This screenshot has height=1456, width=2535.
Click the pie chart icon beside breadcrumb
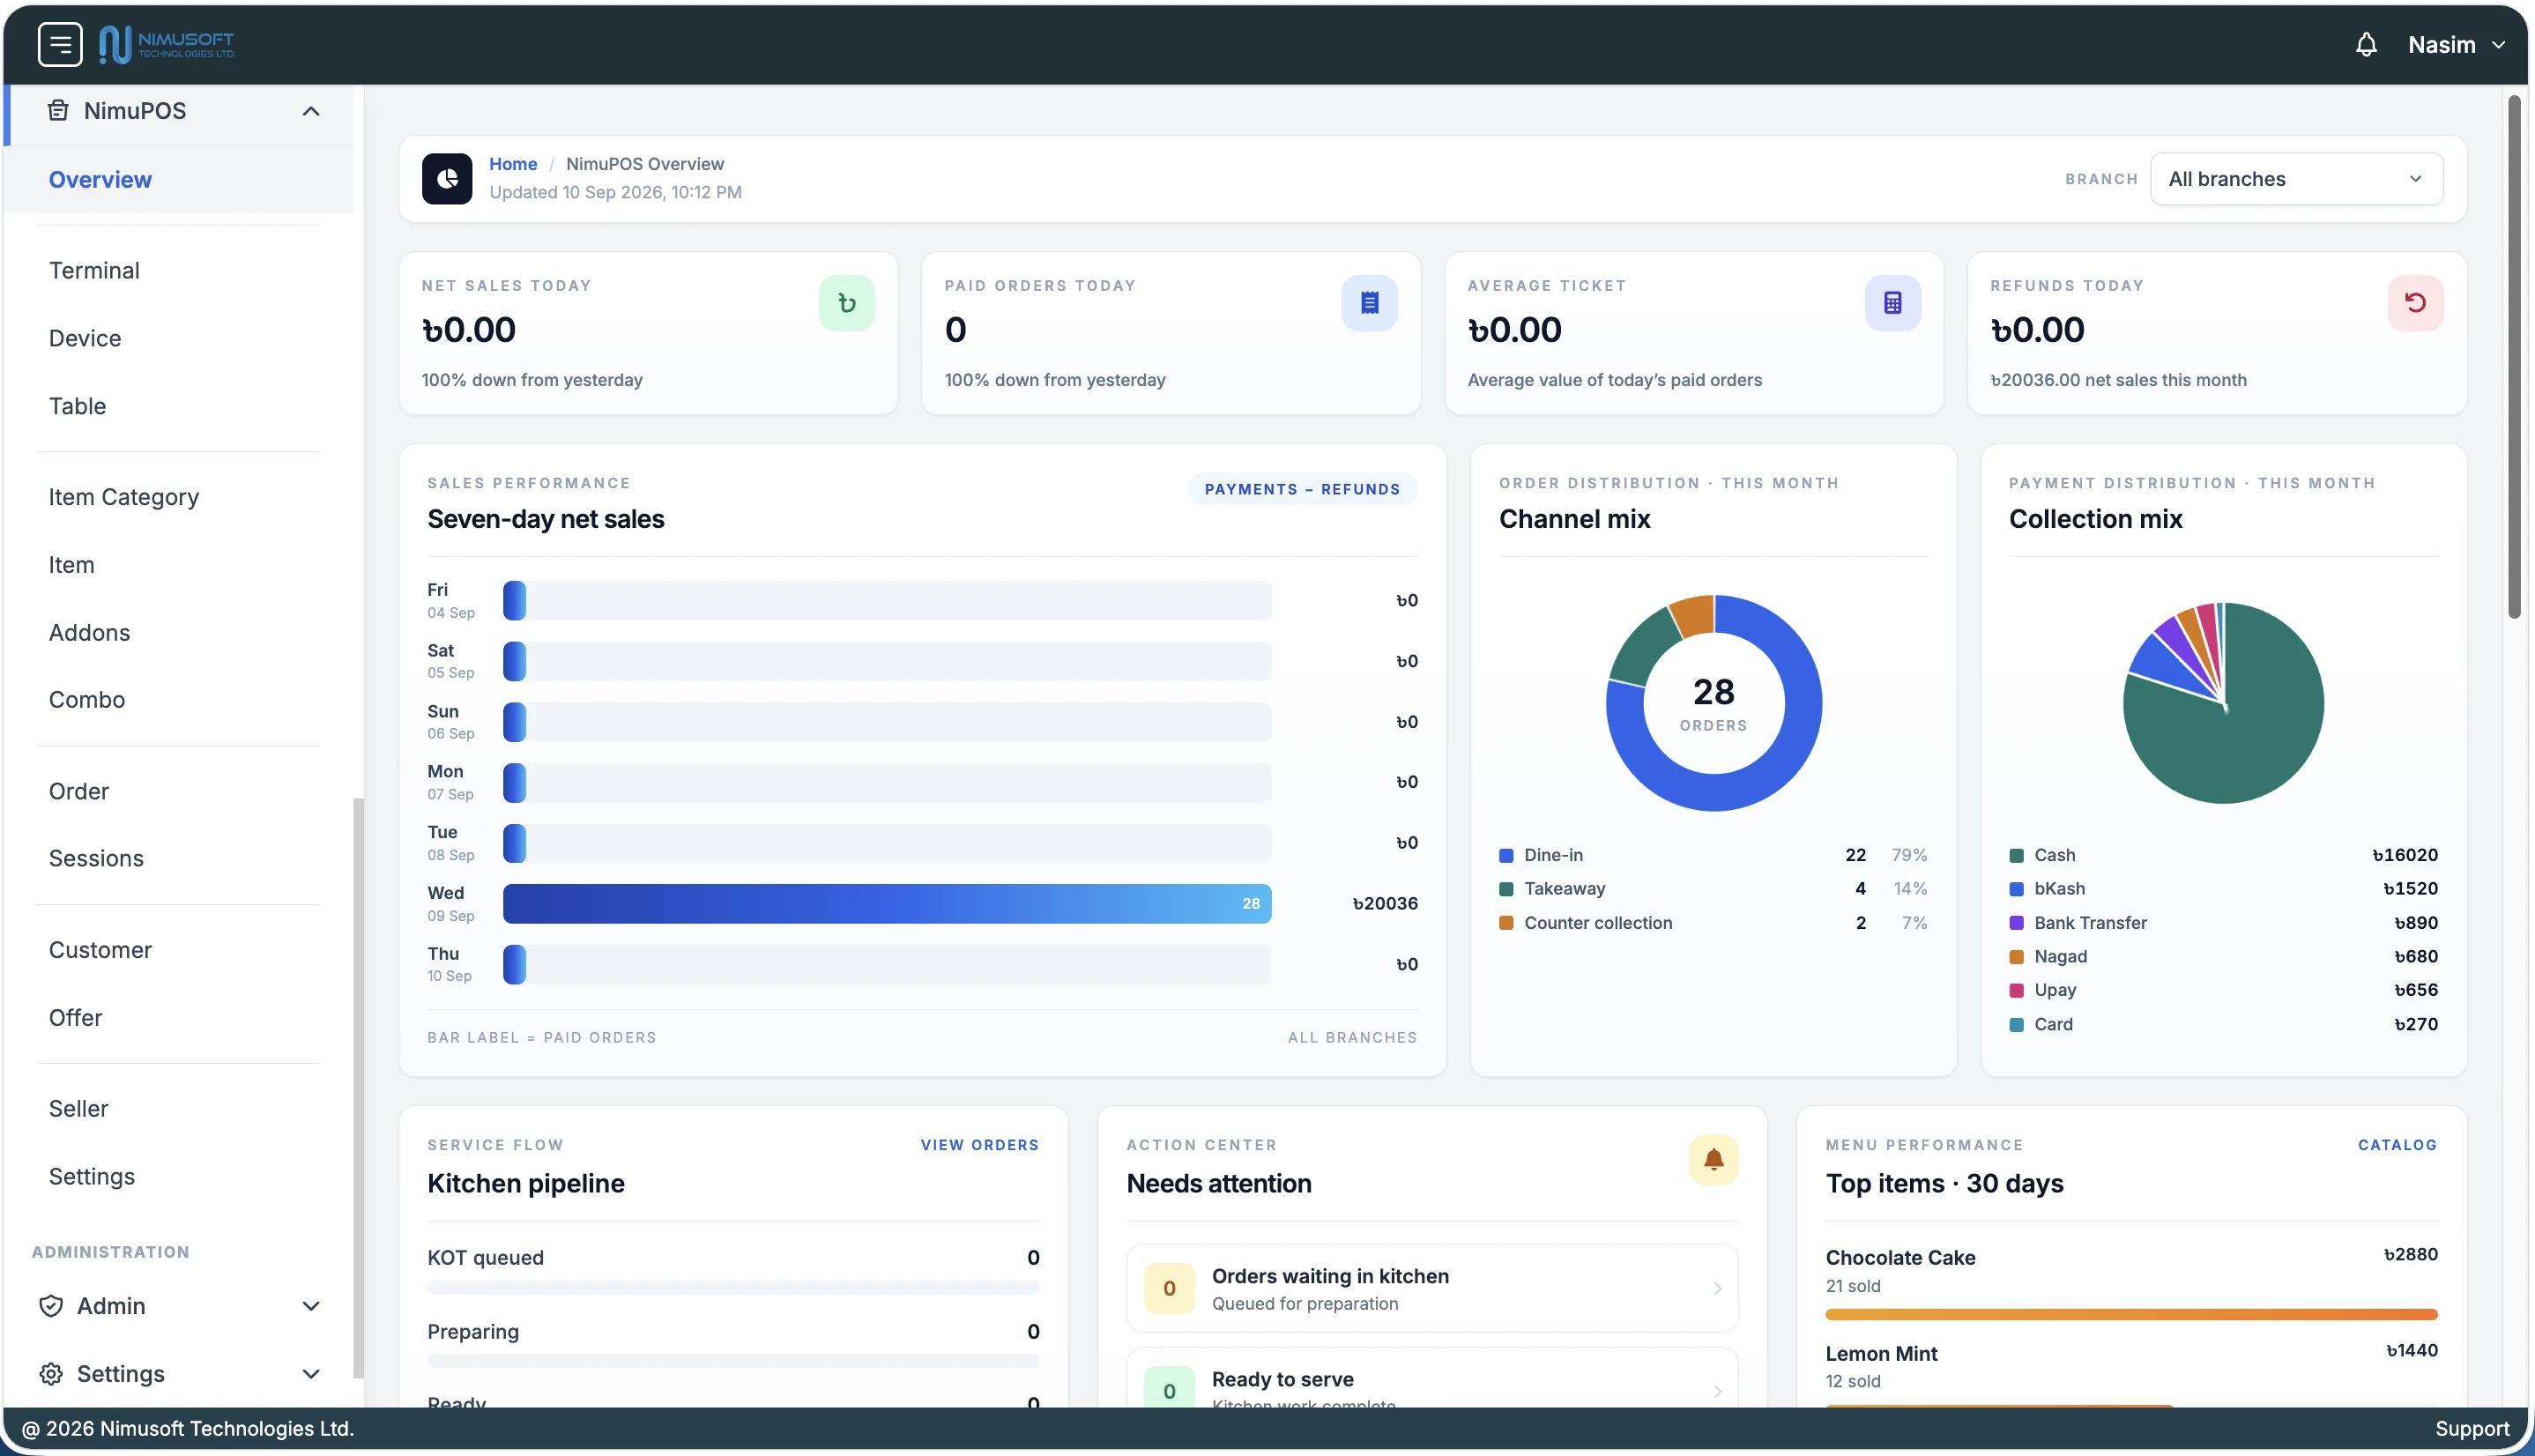tap(447, 178)
